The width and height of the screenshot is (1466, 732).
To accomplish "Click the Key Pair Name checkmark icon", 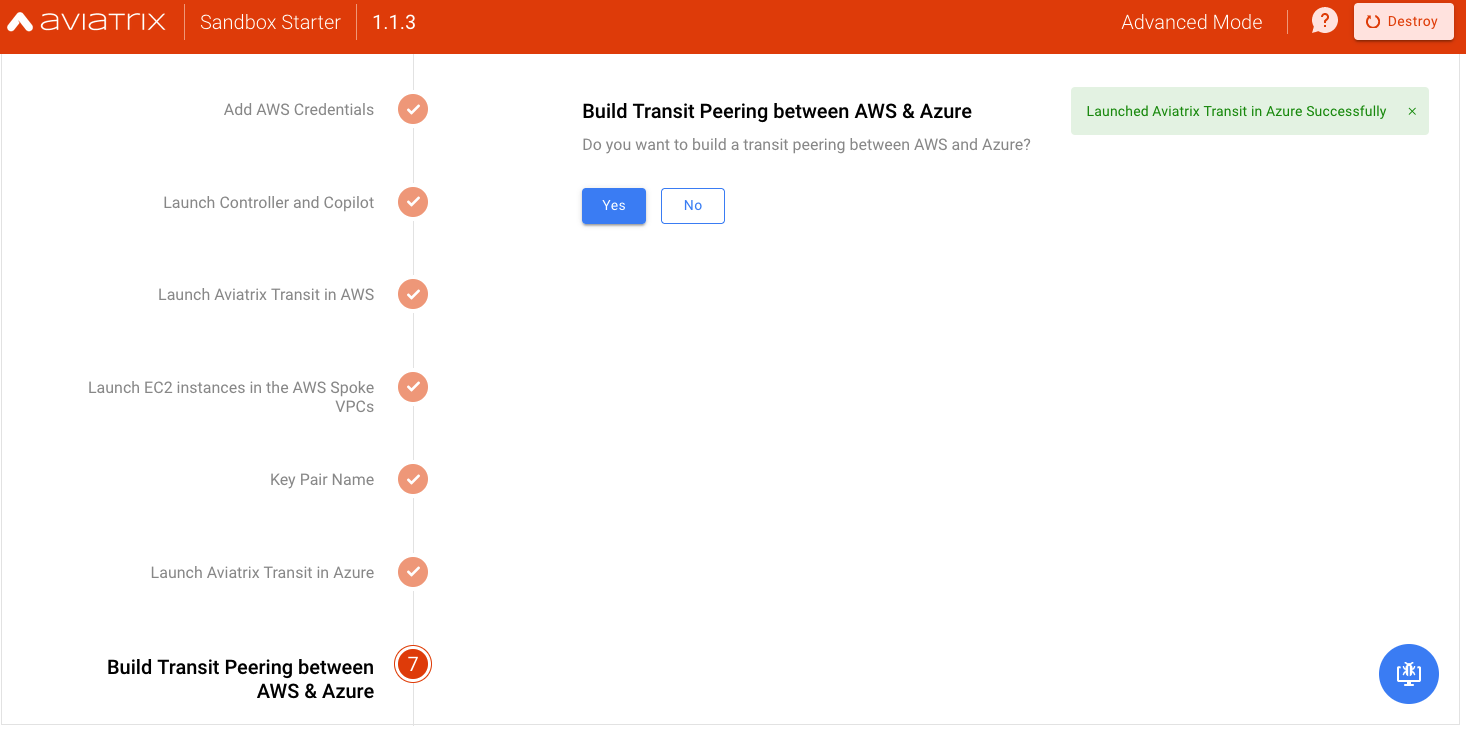I will (413, 479).
